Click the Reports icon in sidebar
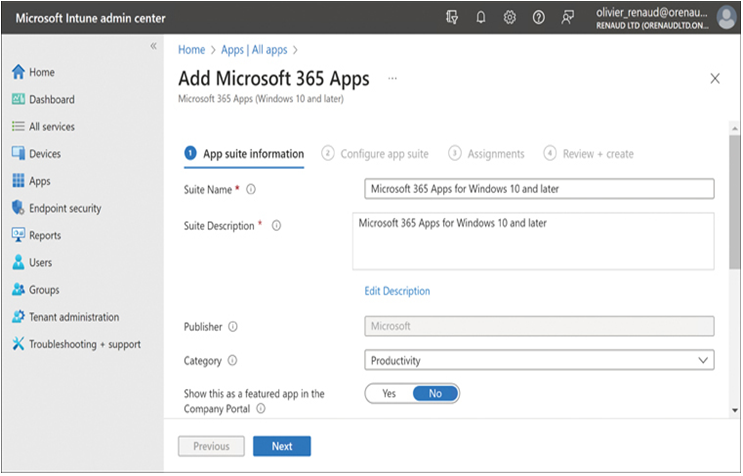The height and width of the screenshot is (476, 743). tap(18, 234)
